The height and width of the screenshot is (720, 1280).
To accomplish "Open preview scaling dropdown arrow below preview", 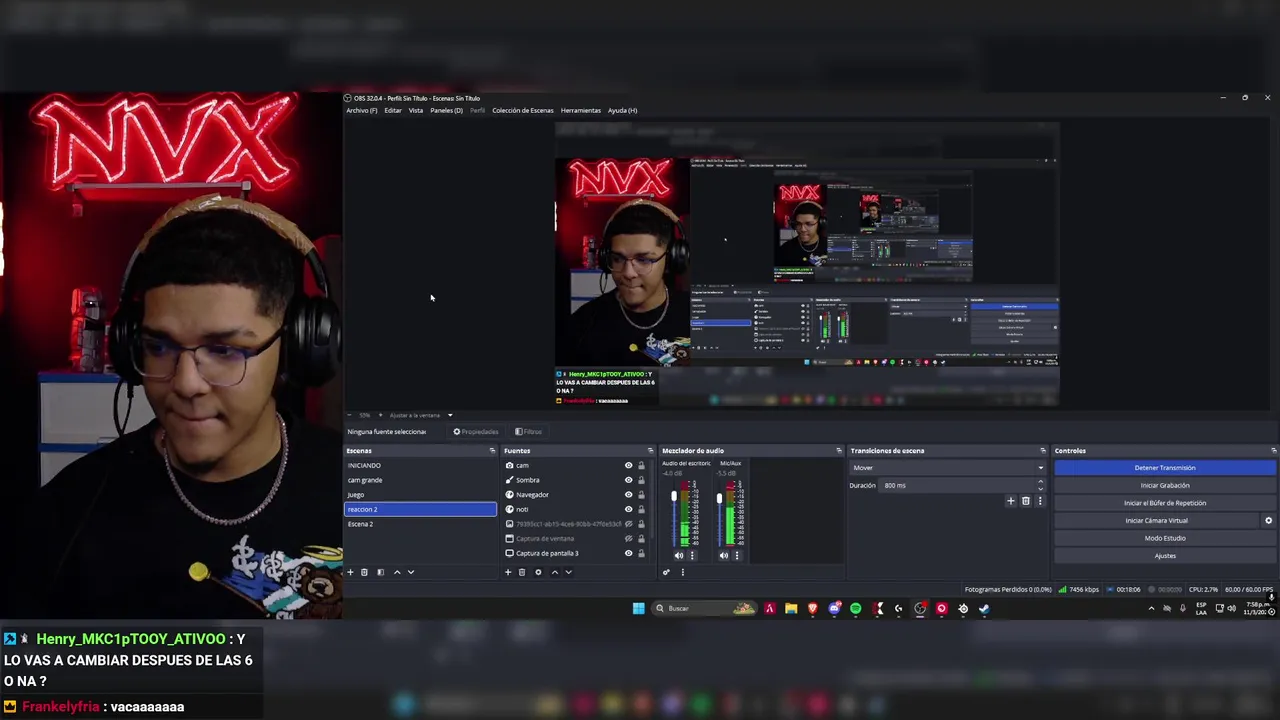I will 450,415.
